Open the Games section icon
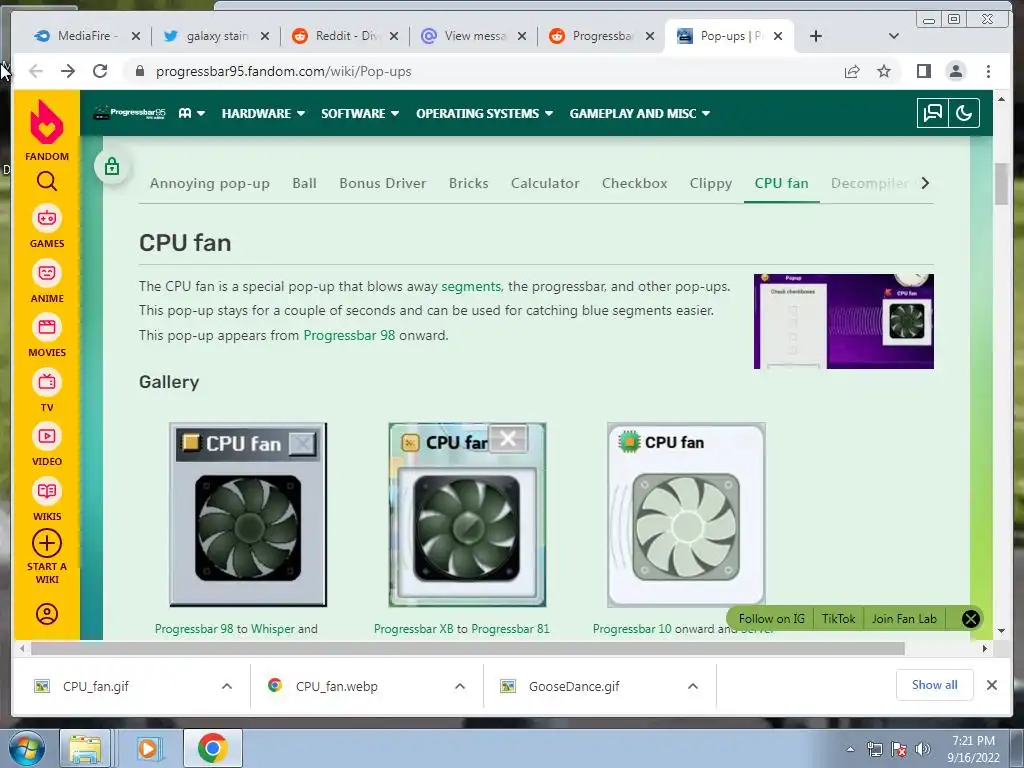 pos(46,219)
